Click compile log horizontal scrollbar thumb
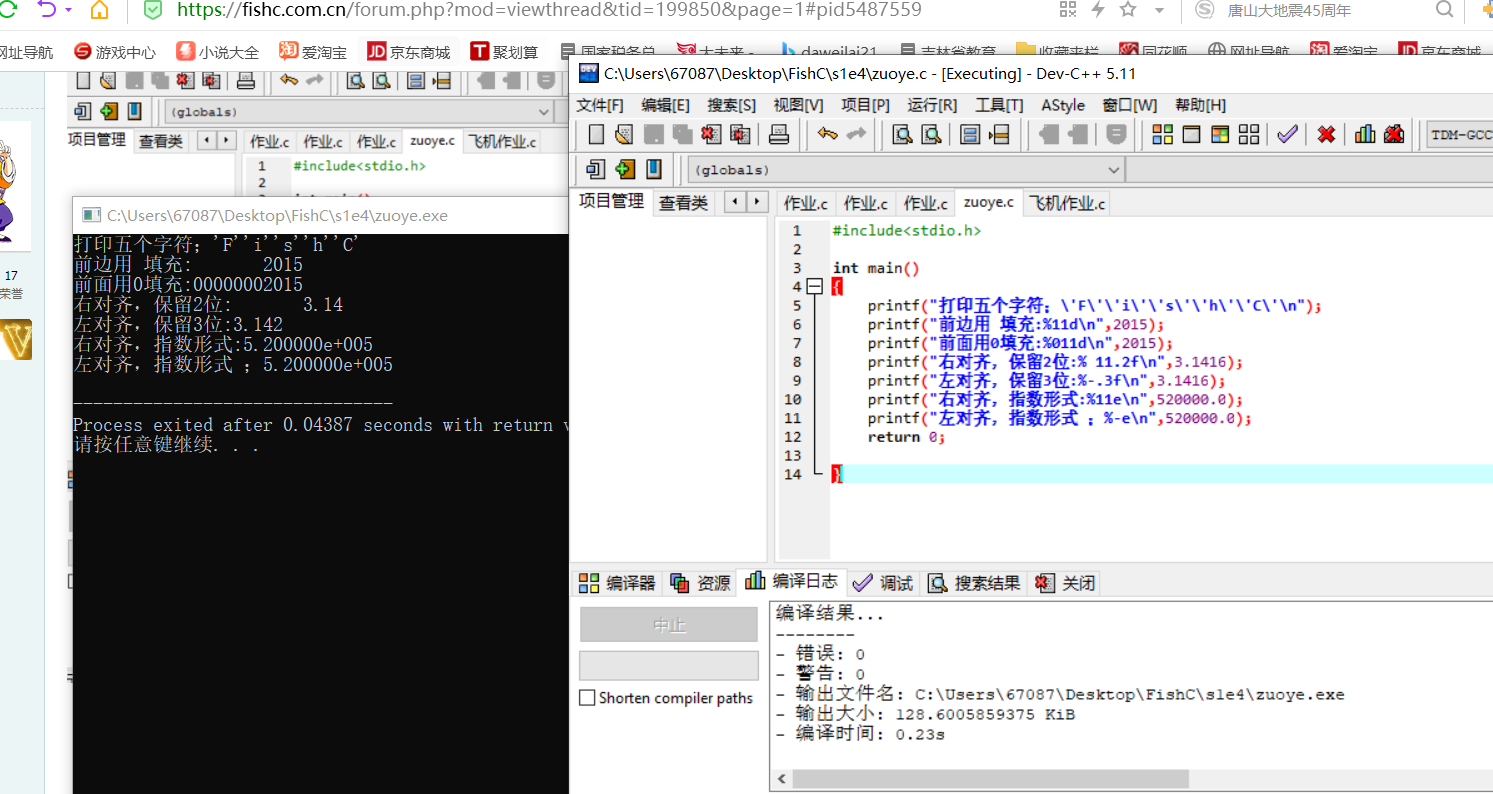1493x794 pixels. 990,779
